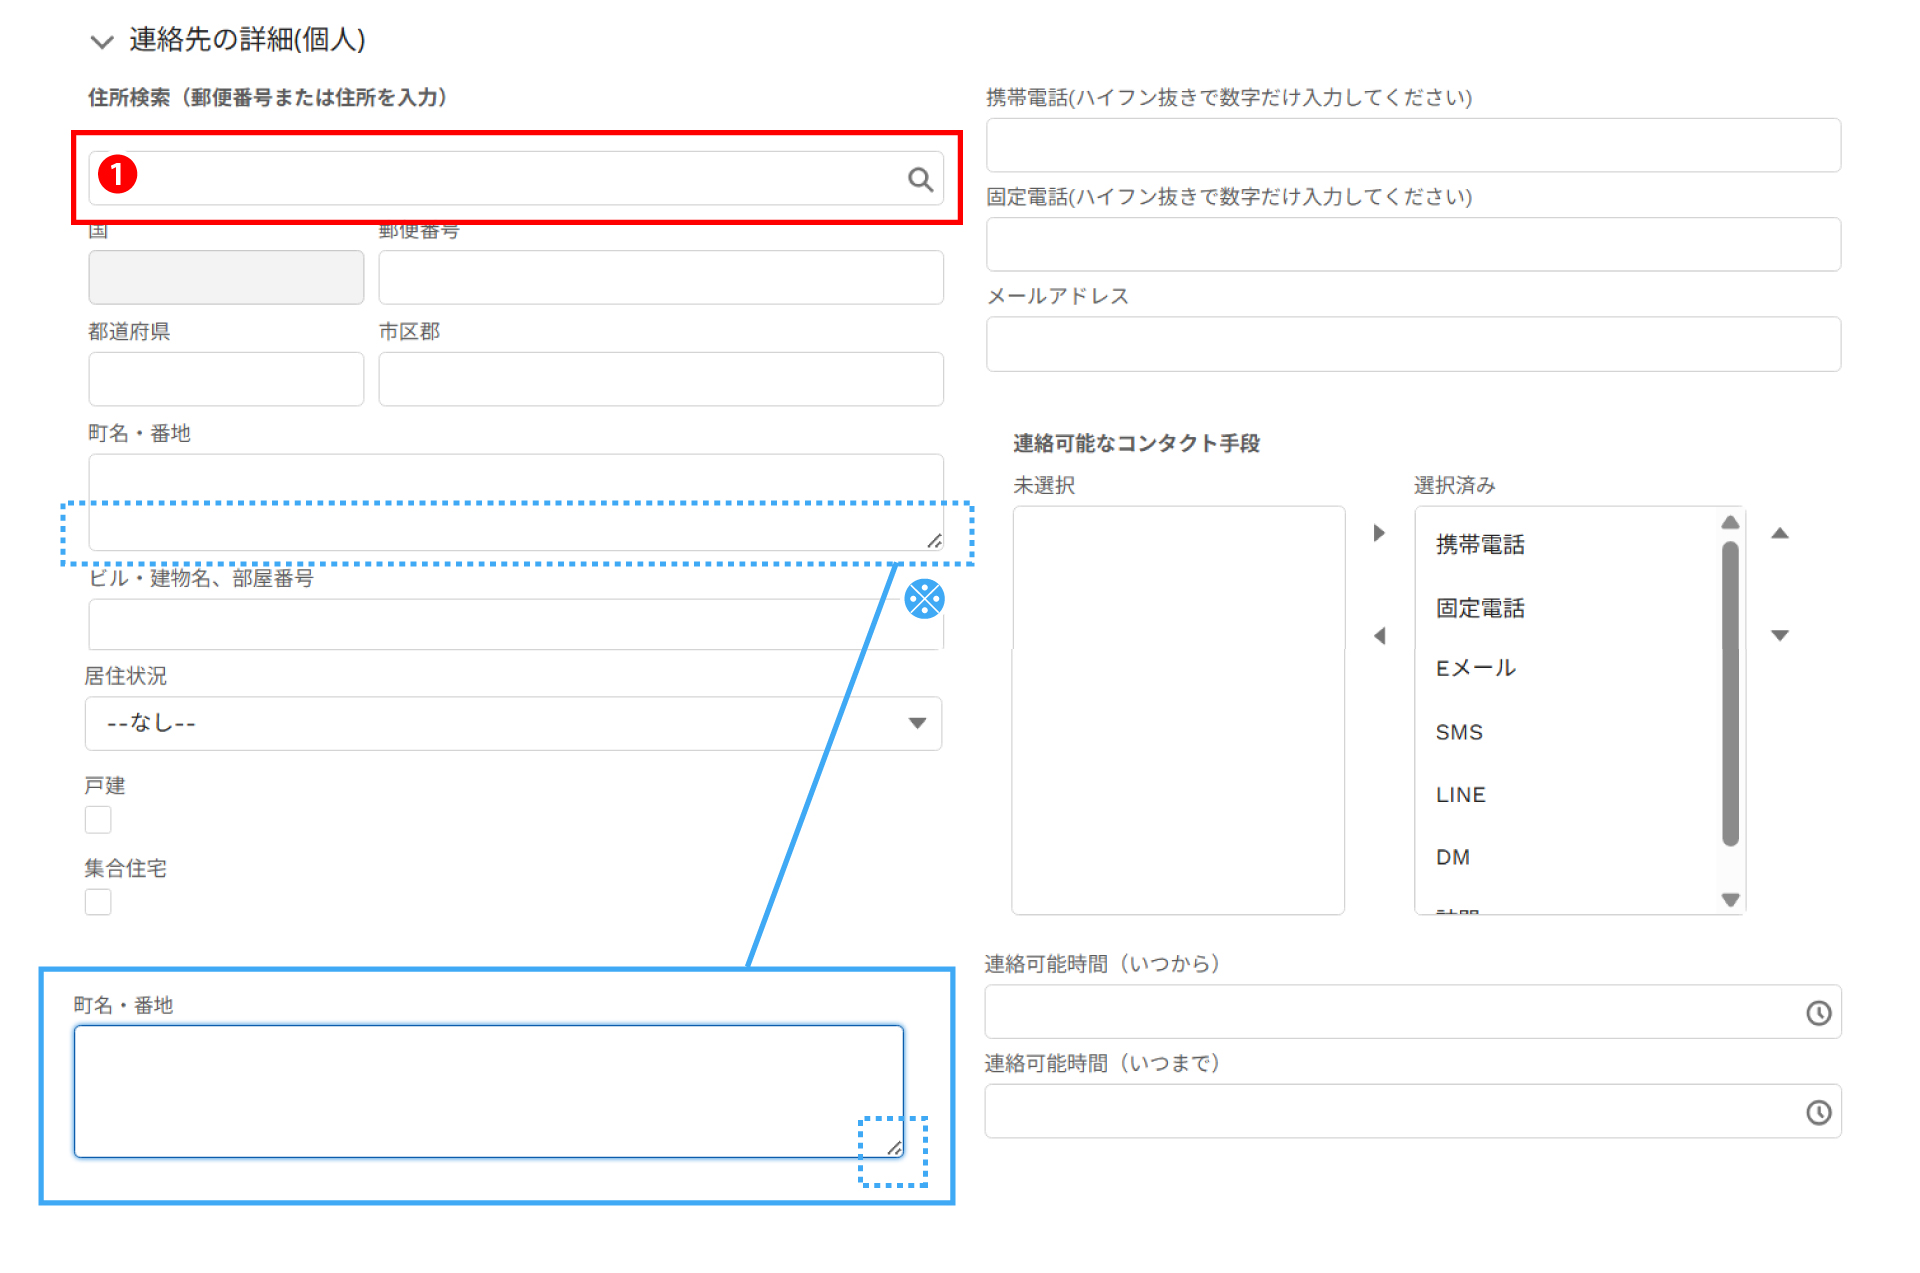The width and height of the screenshot is (1920, 1273).
Task: Move selected item to 選択済み with right arrow
Action: tap(1379, 533)
